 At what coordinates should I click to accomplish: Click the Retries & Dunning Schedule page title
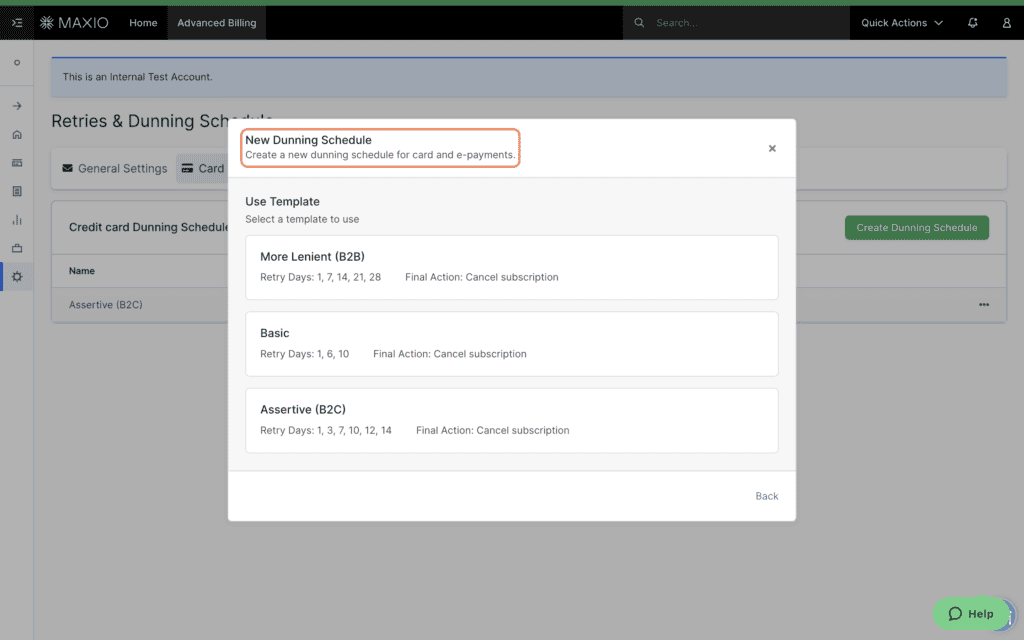click(x=162, y=121)
